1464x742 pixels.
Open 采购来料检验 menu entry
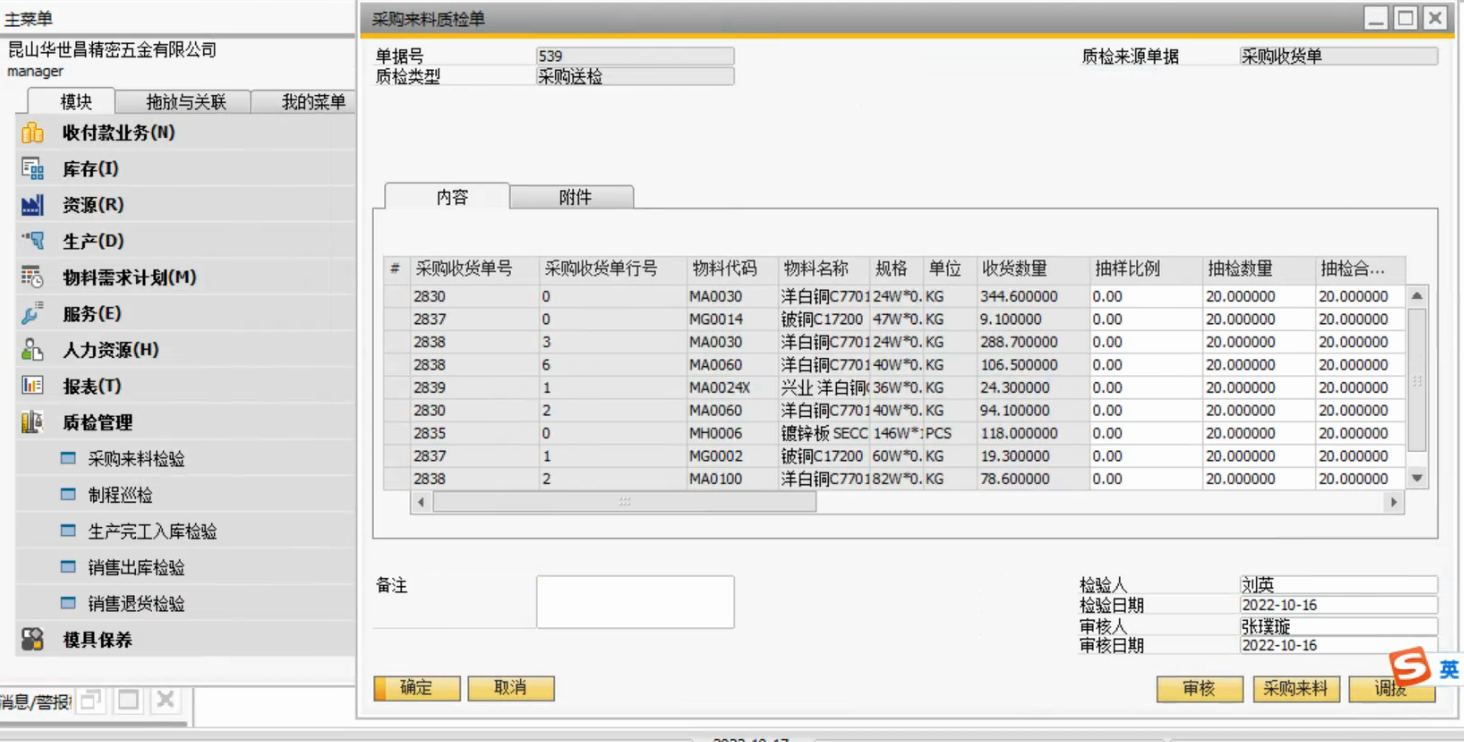[x=136, y=459]
